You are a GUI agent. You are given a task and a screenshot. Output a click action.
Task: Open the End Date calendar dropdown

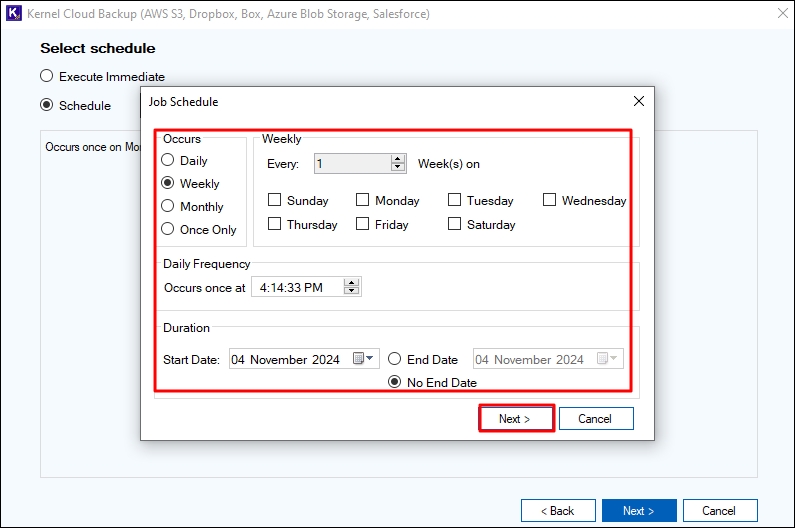pyautogui.click(x=607, y=359)
